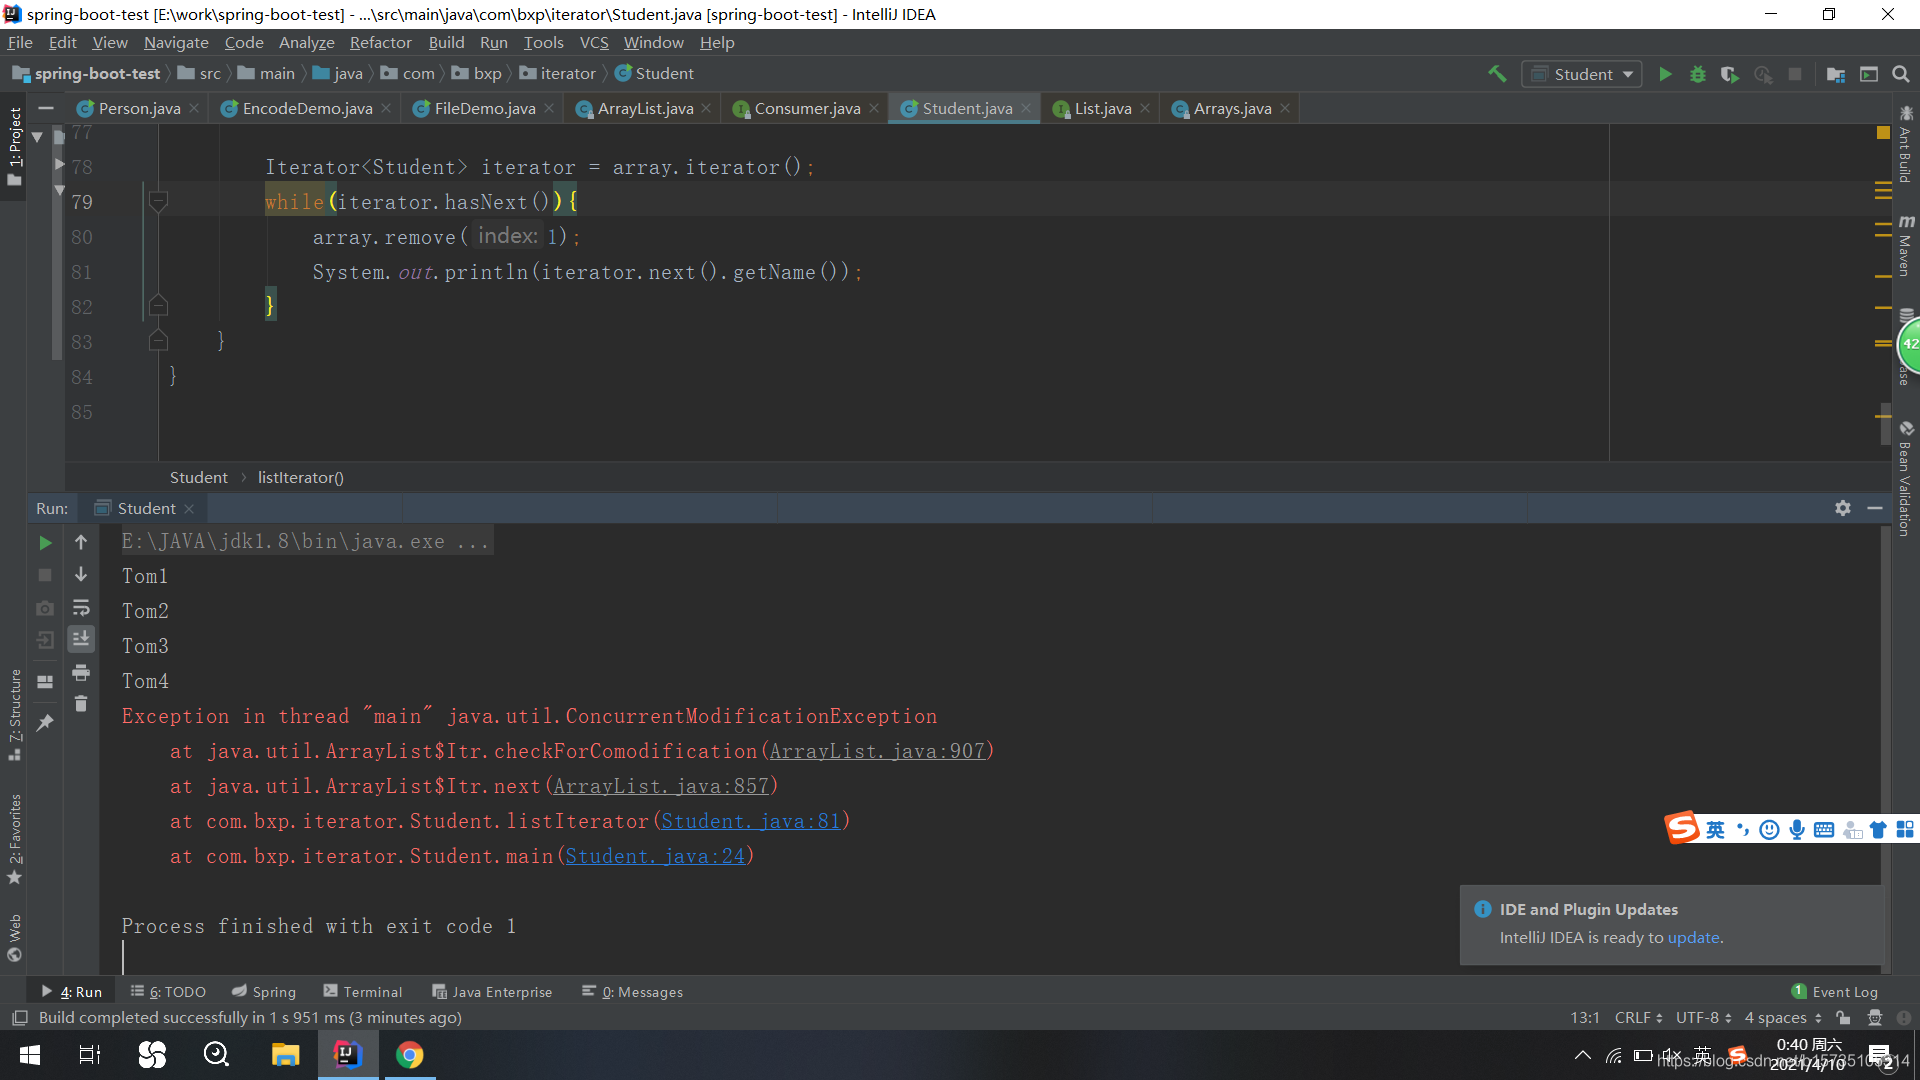Start debugging using the bug icon
1920x1080 pixels.
point(1698,74)
